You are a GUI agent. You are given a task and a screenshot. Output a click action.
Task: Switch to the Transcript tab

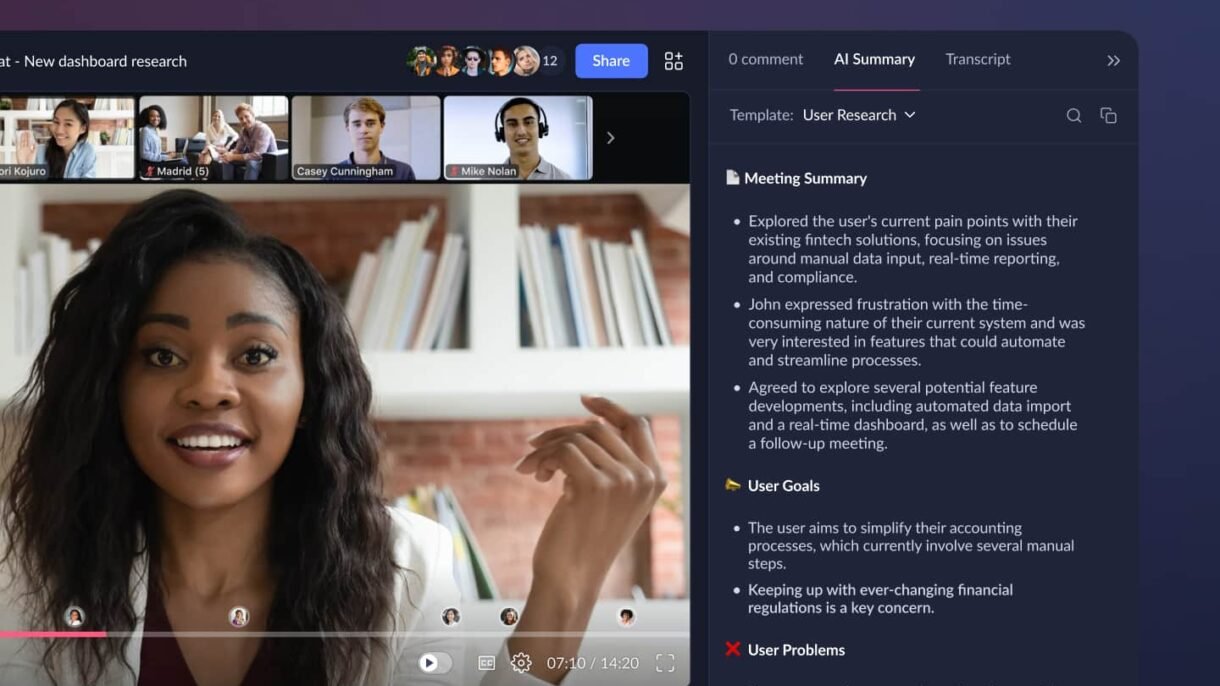(x=978, y=59)
